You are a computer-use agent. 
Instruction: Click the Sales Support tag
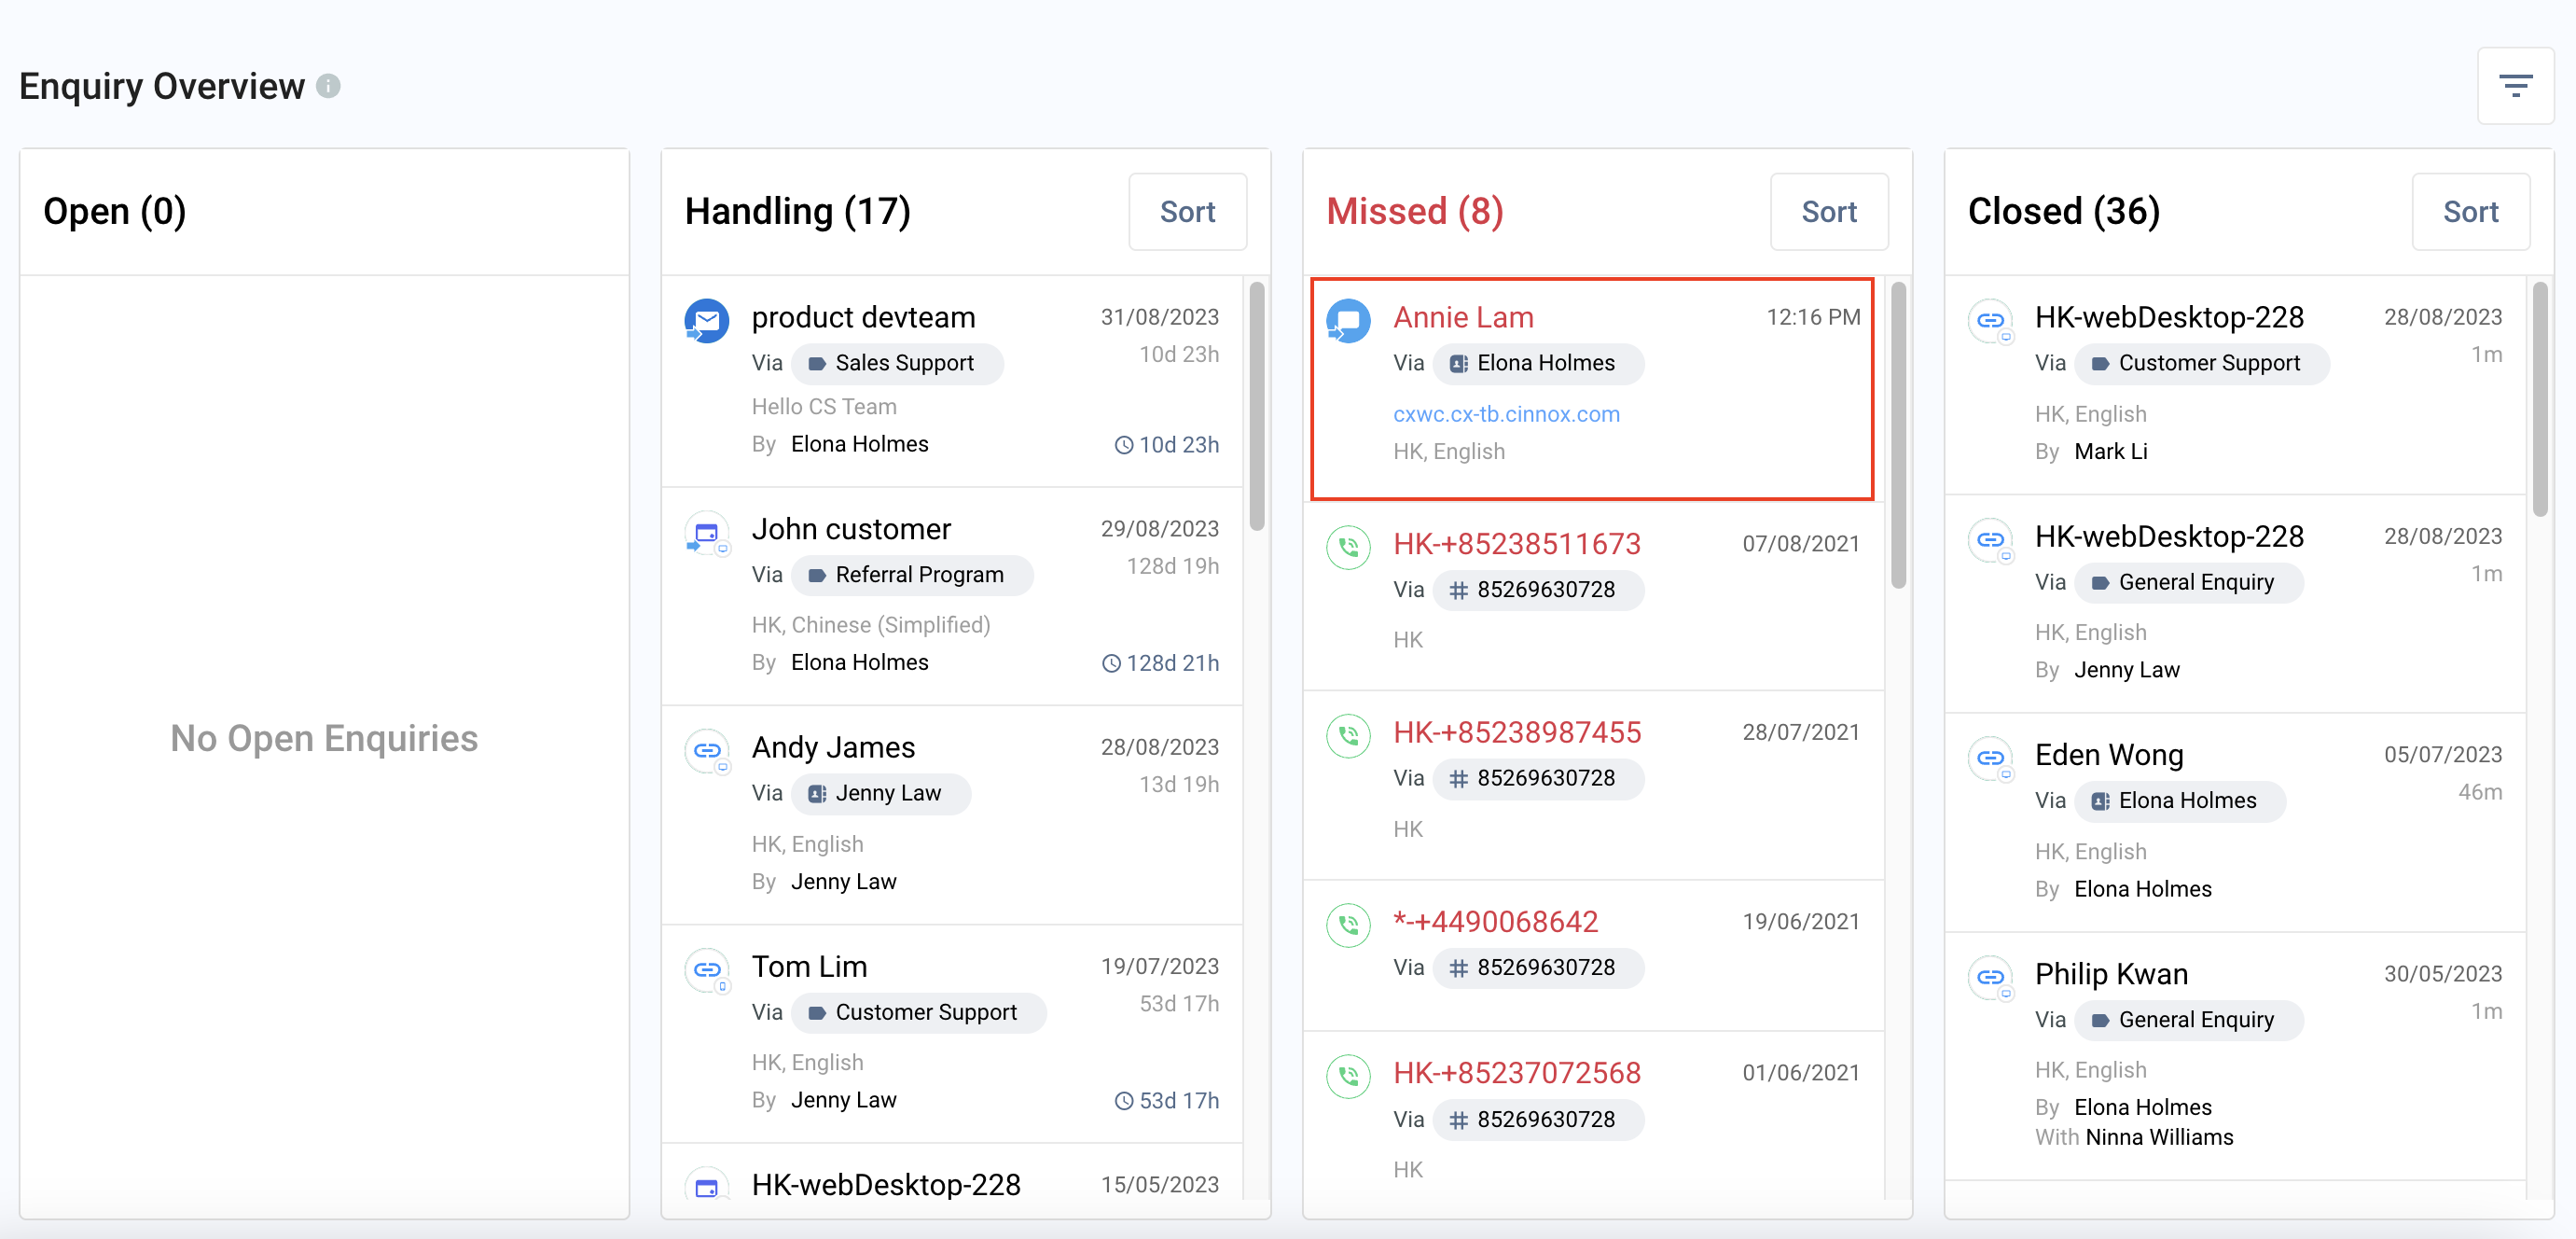click(x=897, y=363)
